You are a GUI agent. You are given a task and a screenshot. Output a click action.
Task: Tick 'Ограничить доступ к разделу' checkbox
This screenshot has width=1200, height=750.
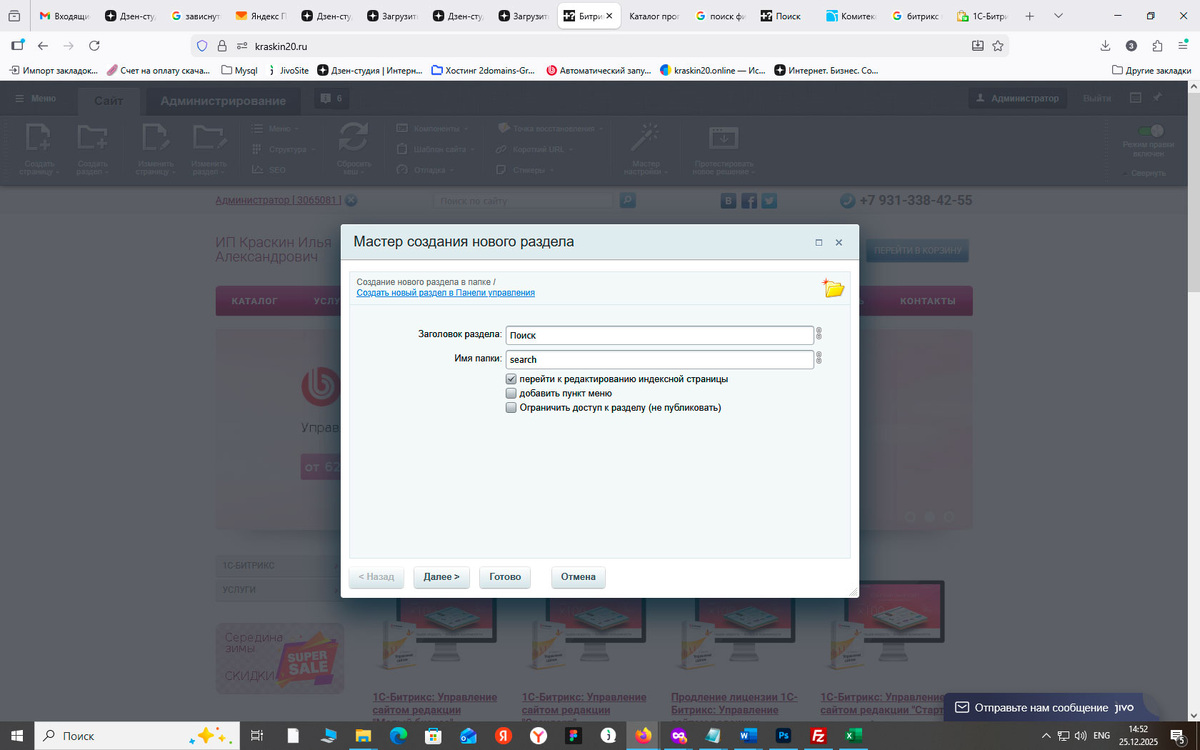511,408
